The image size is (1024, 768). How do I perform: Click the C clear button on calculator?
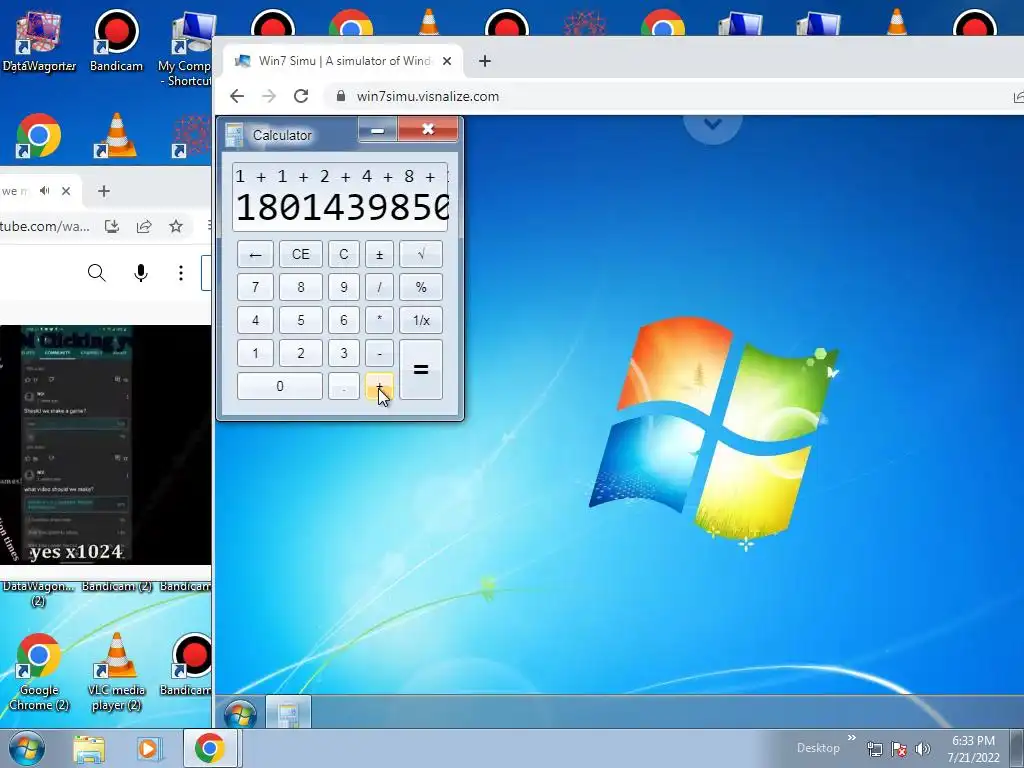344,254
